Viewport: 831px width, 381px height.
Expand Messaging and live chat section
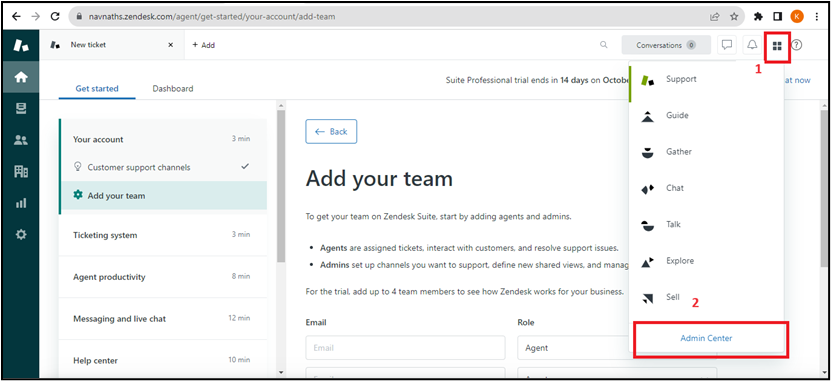click(x=163, y=318)
